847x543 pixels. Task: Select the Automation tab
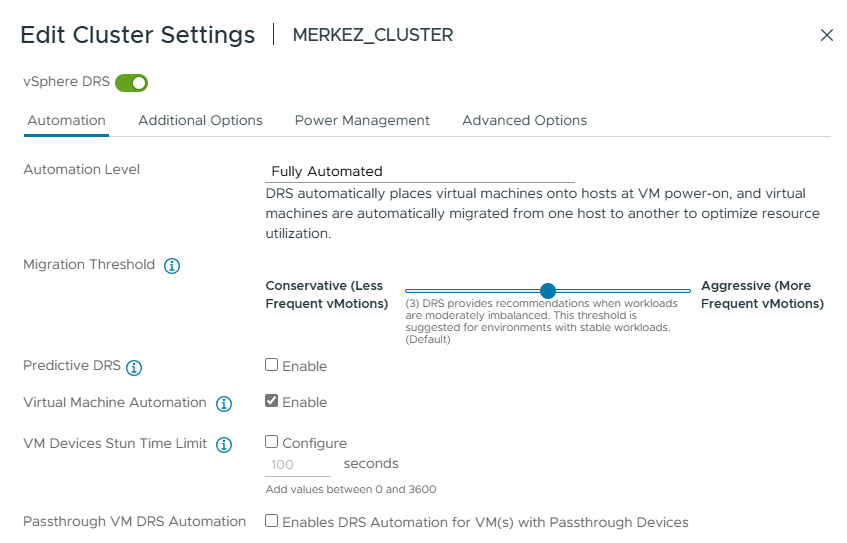pos(66,120)
